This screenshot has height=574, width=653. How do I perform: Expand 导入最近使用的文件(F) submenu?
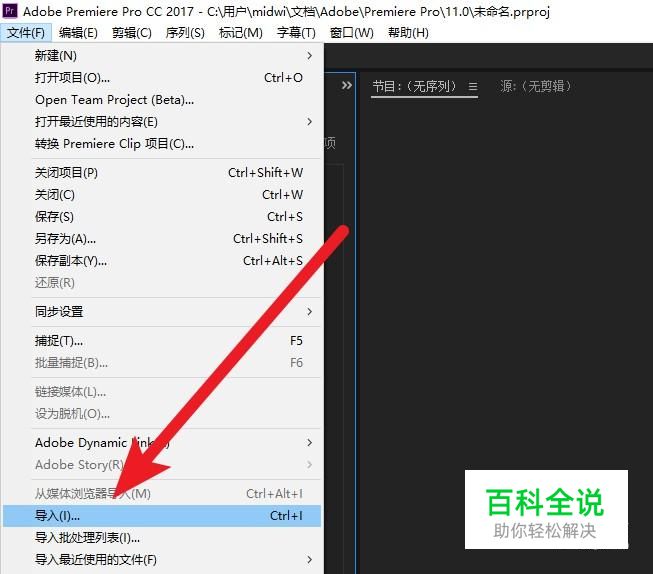tap(162, 560)
